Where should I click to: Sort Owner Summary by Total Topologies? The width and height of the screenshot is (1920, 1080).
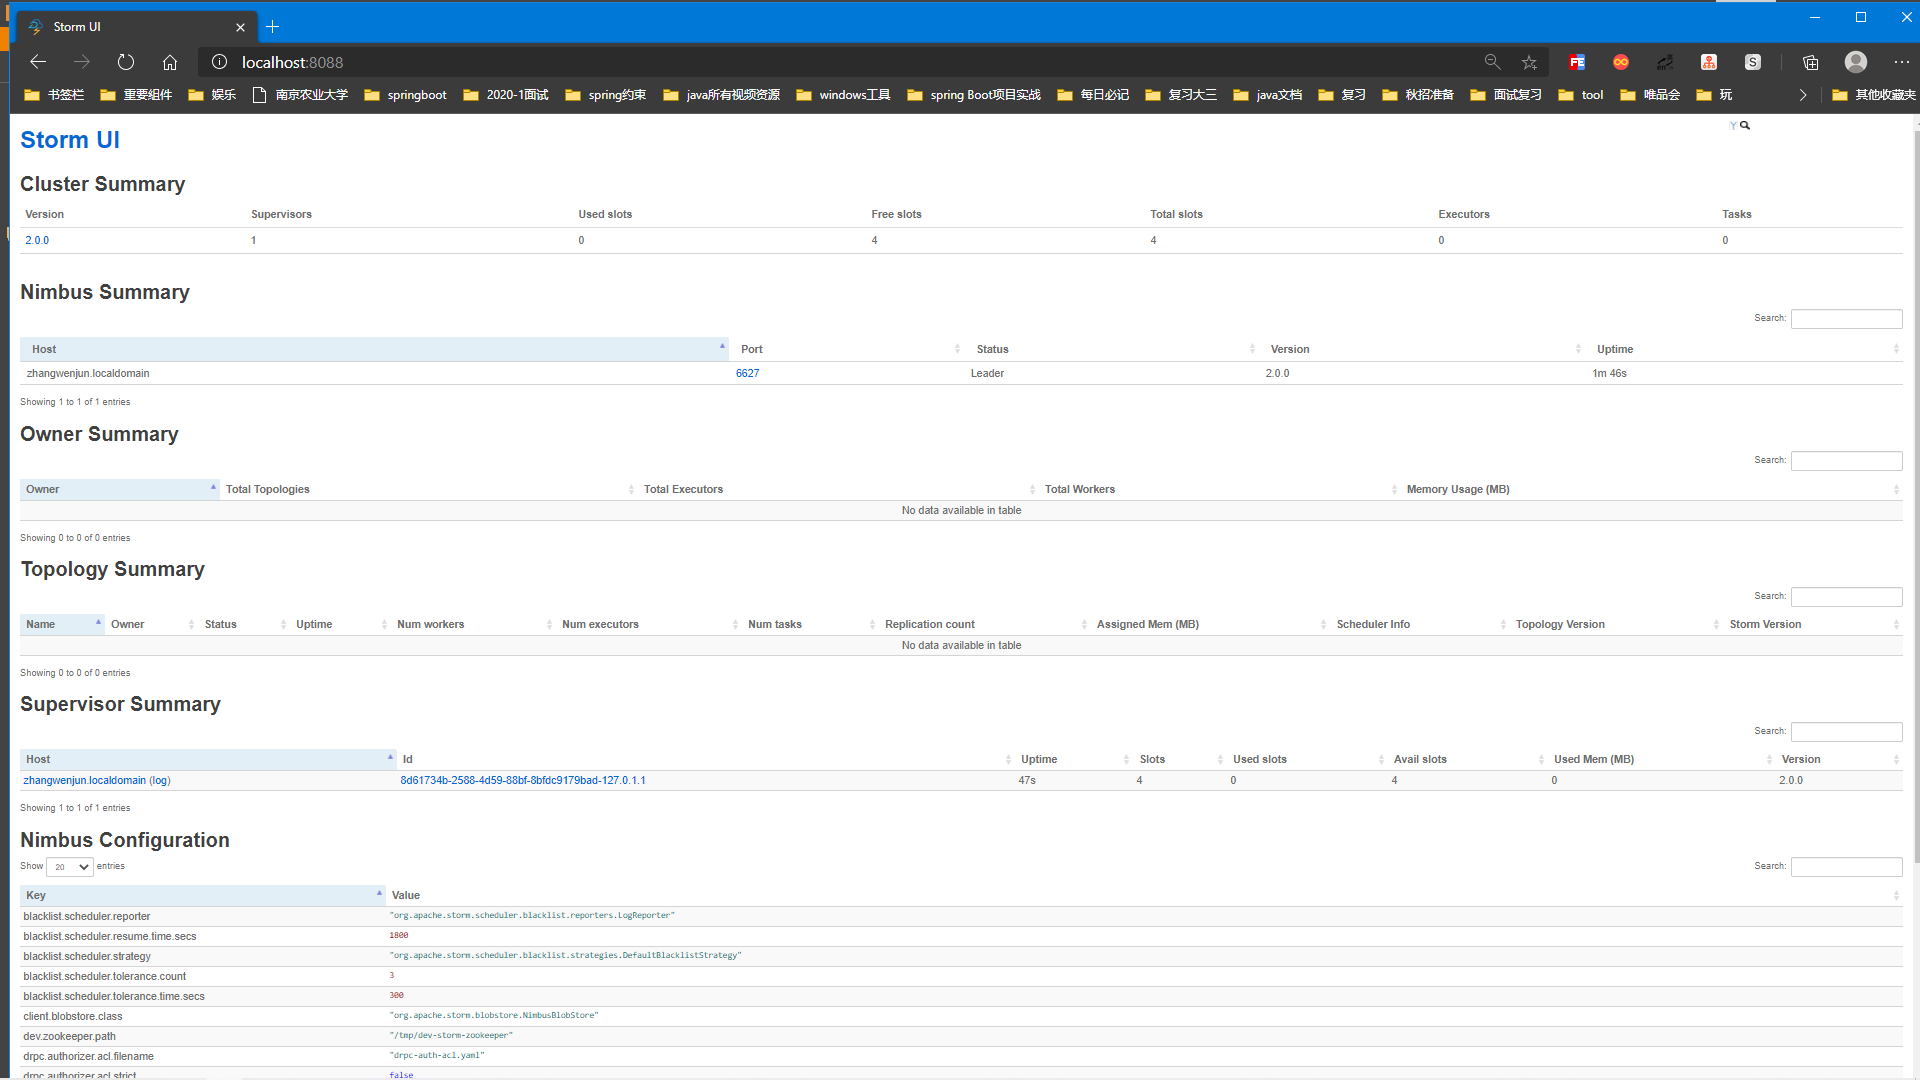428,489
